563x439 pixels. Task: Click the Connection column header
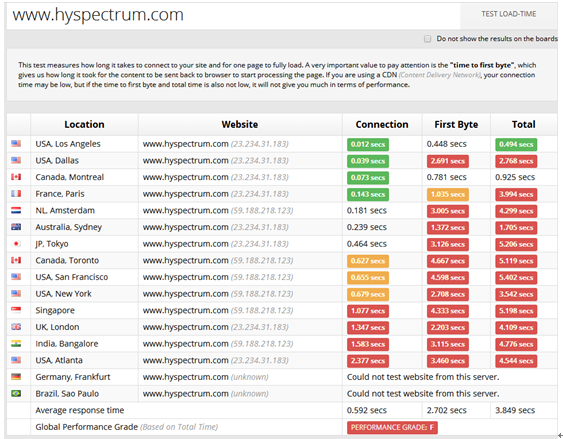382,124
